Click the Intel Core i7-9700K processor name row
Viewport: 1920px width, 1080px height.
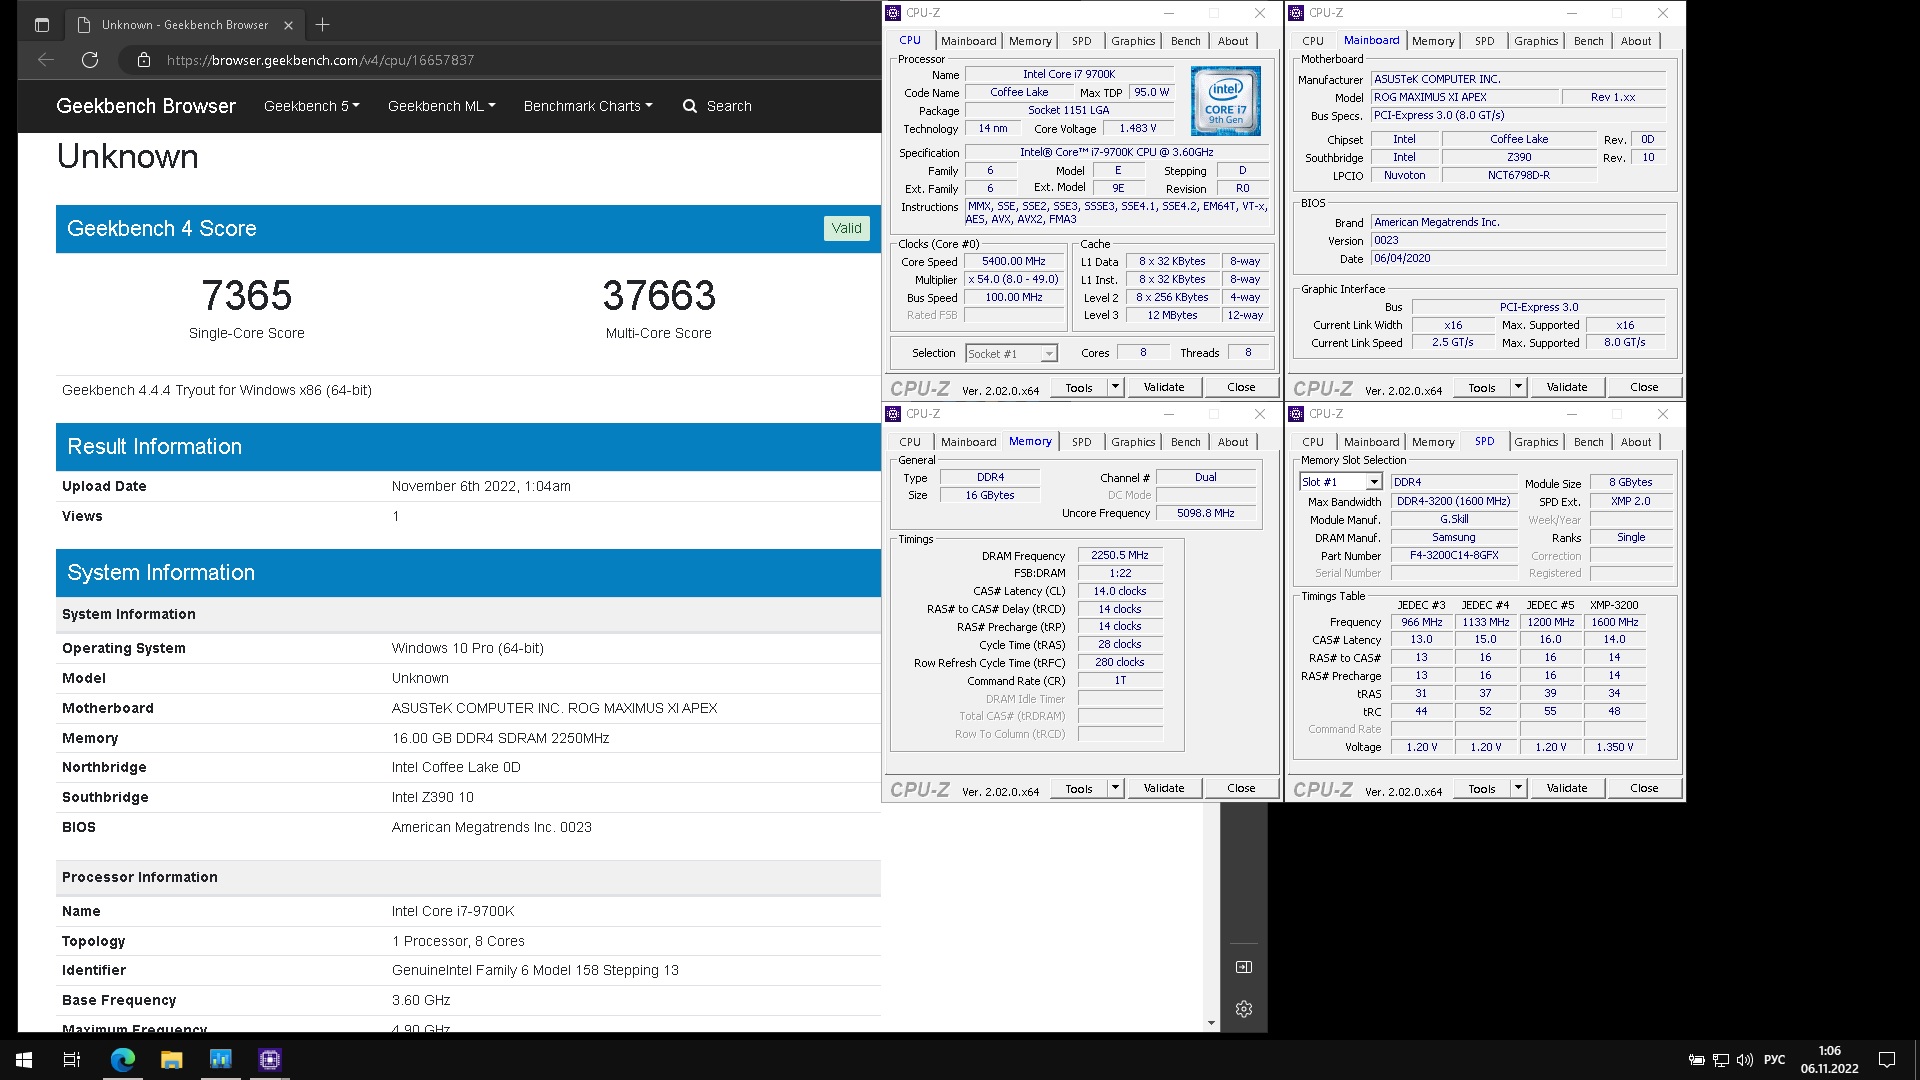[468, 911]
